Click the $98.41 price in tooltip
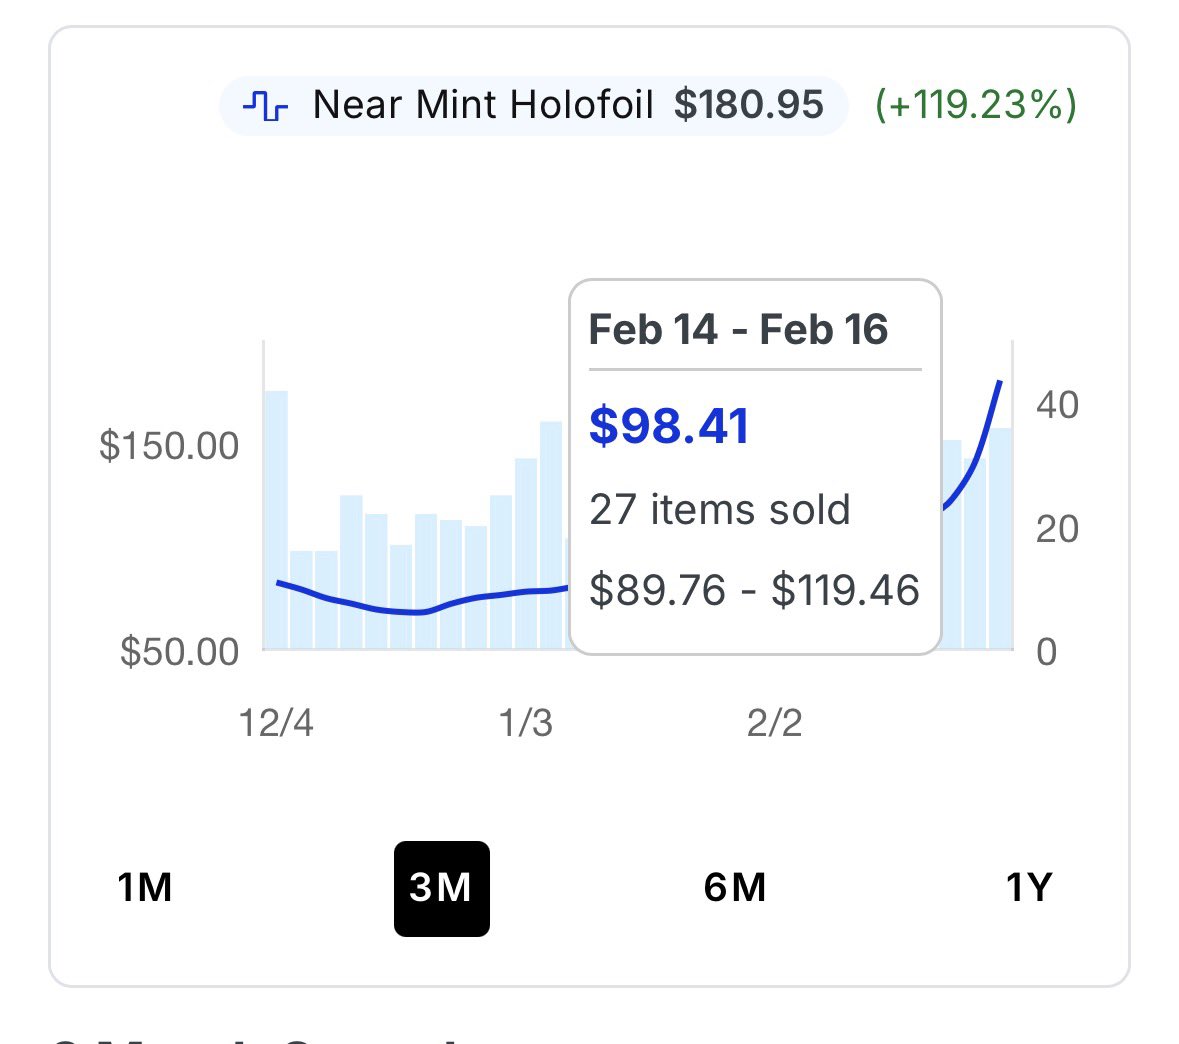The width and height of the screenshot is (1179, 1044). click(x=669, y=426)
